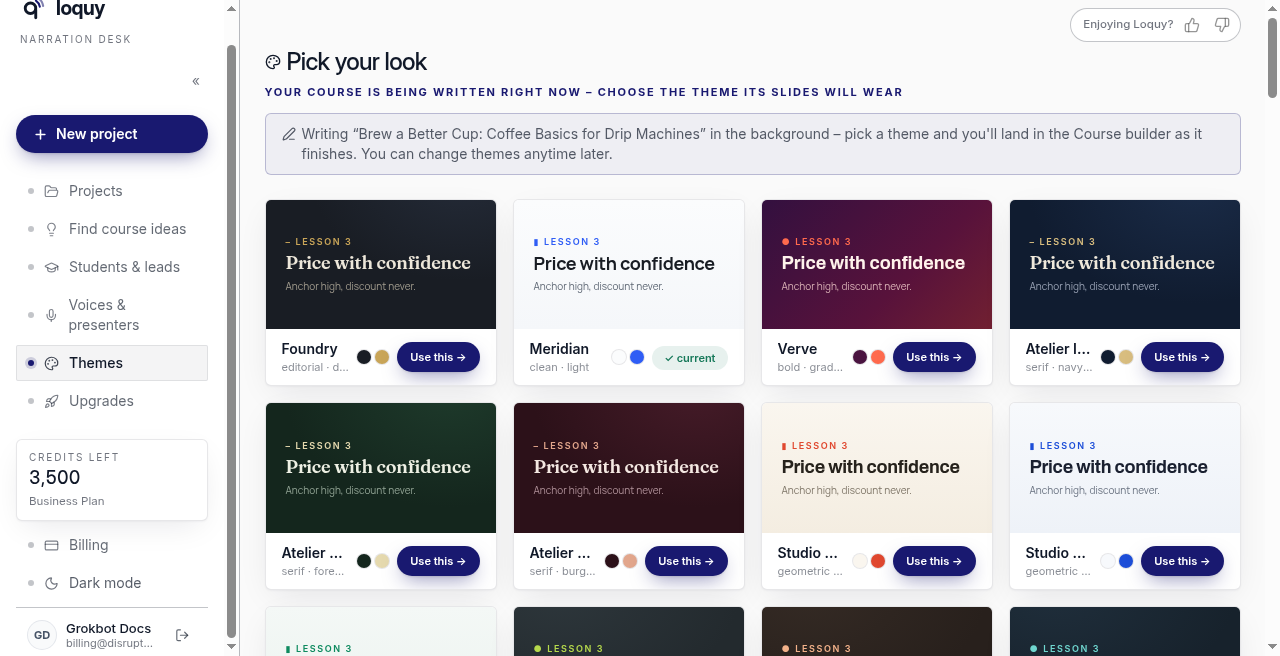Click the microphone Voices icon
The image size is (1280, 656).
[x=52, y=315]
